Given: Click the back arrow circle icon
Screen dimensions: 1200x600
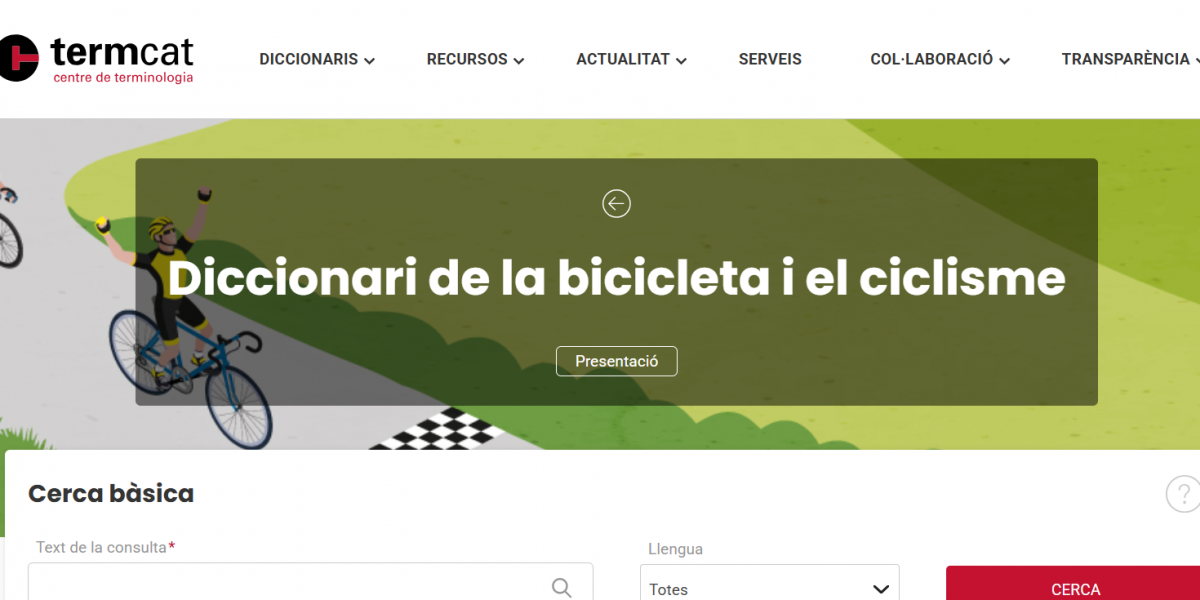Looking at the screenshot, I should pyautogui.click(x=616, y=204).
